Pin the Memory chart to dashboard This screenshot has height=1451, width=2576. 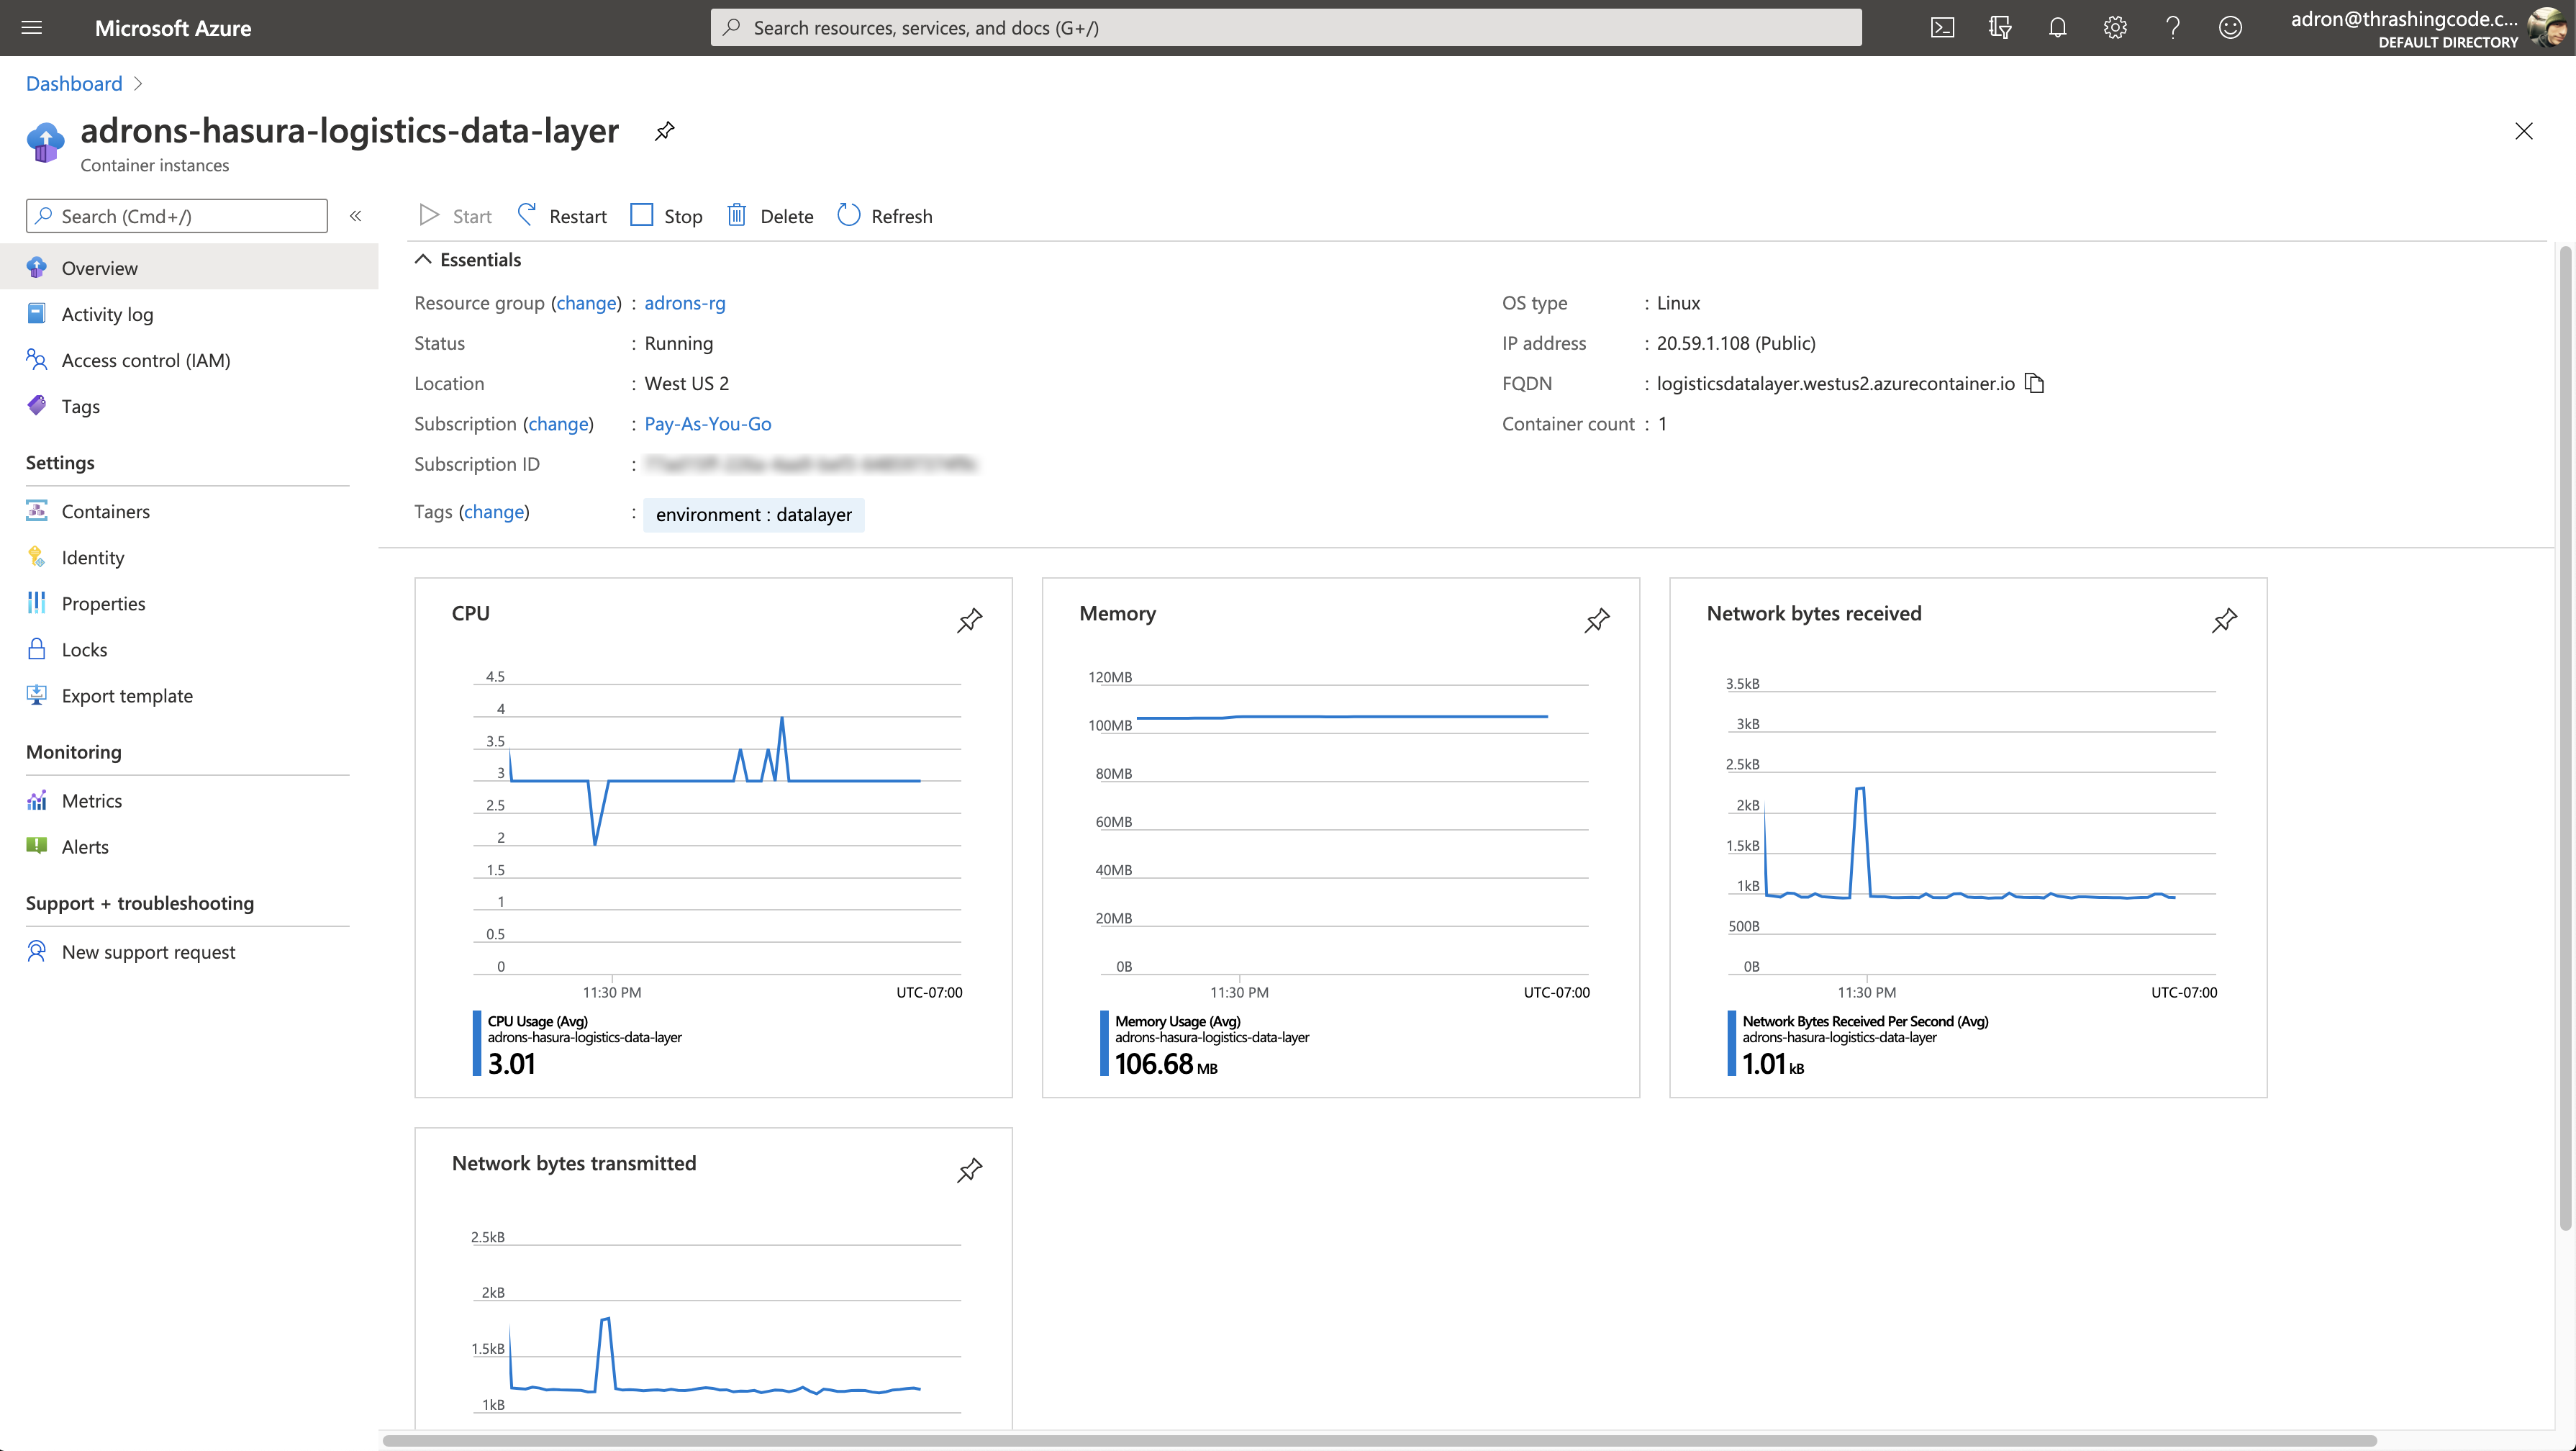[1597, 620]
